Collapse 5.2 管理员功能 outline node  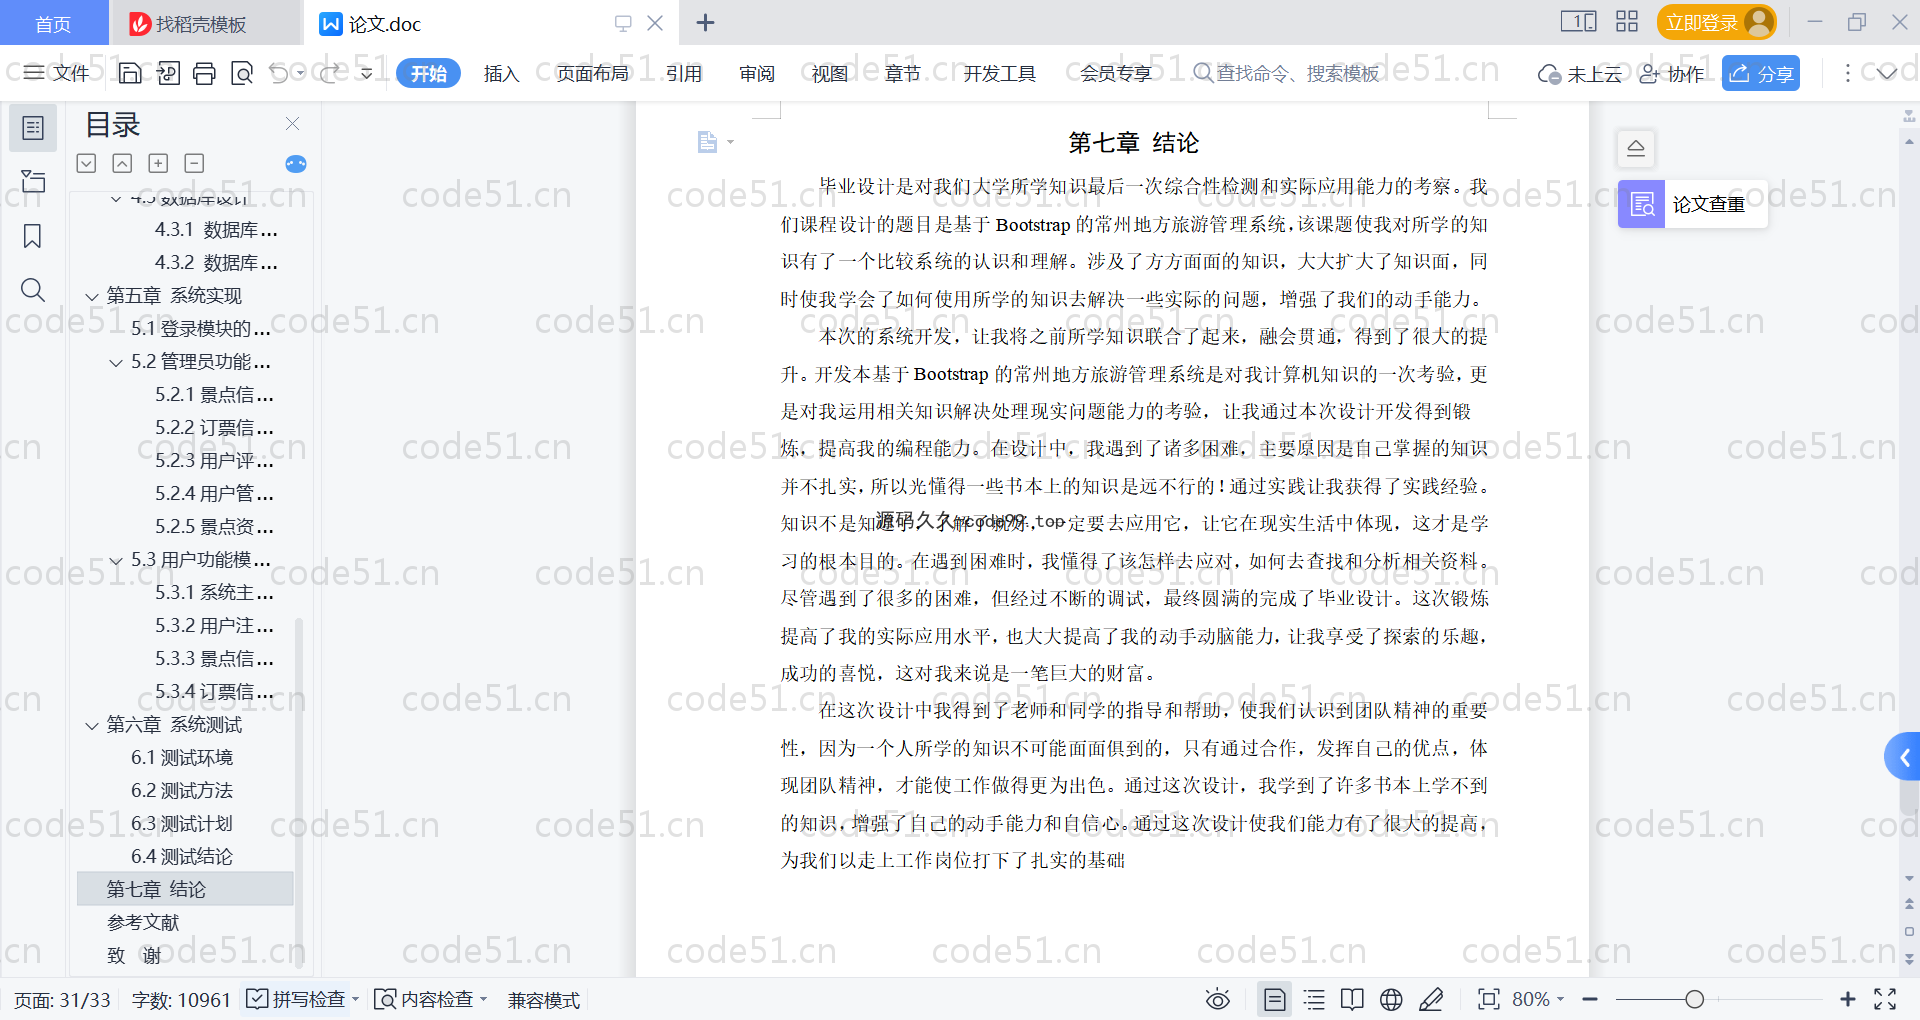(116, 362)
